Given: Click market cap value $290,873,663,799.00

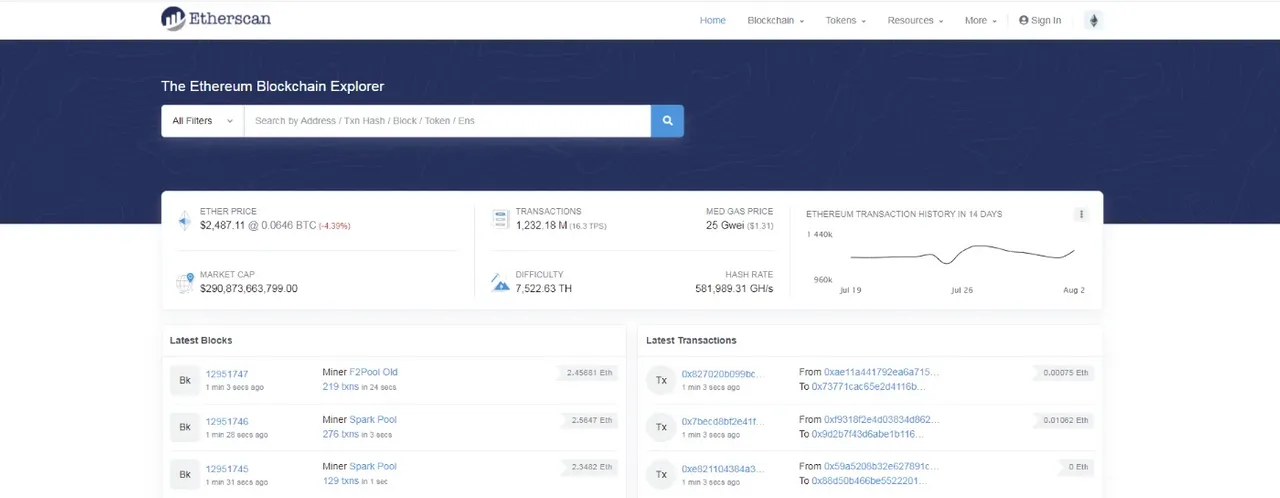Looking at the screenshot, I should coord(249,289).
